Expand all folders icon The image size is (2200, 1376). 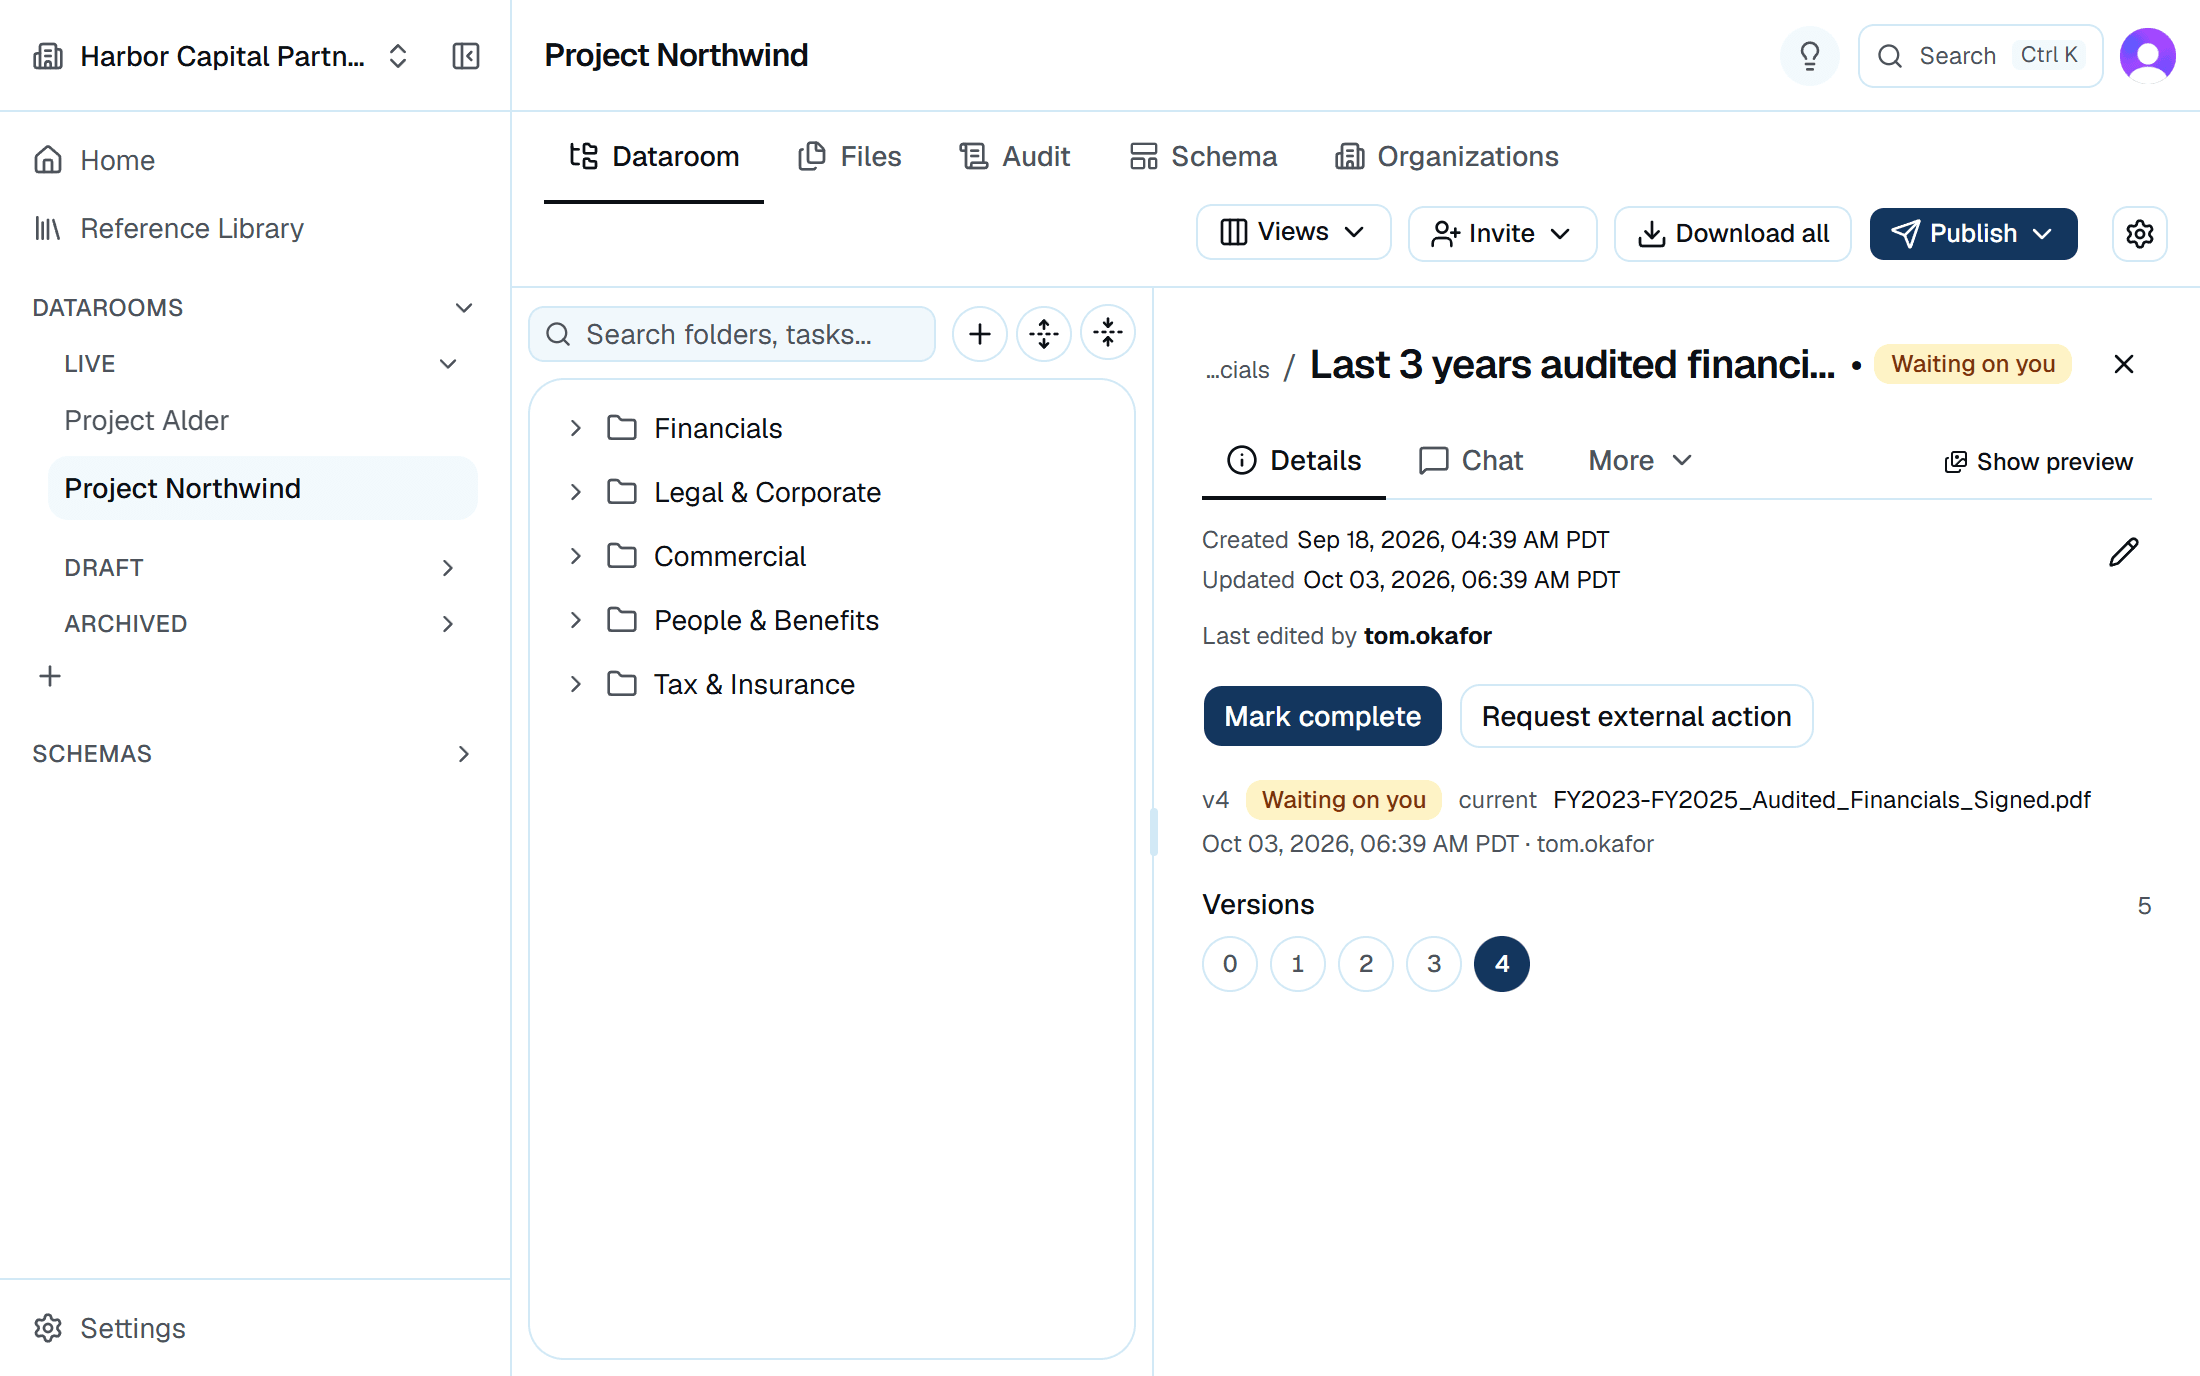click(x=1044, y=334)
